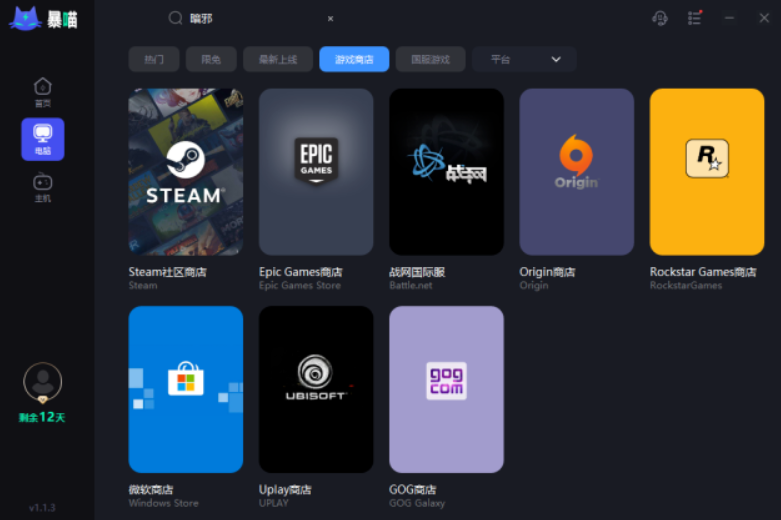Select the Microsoft Windows Store tile
781x520 pixels.
tap(186, 389)
